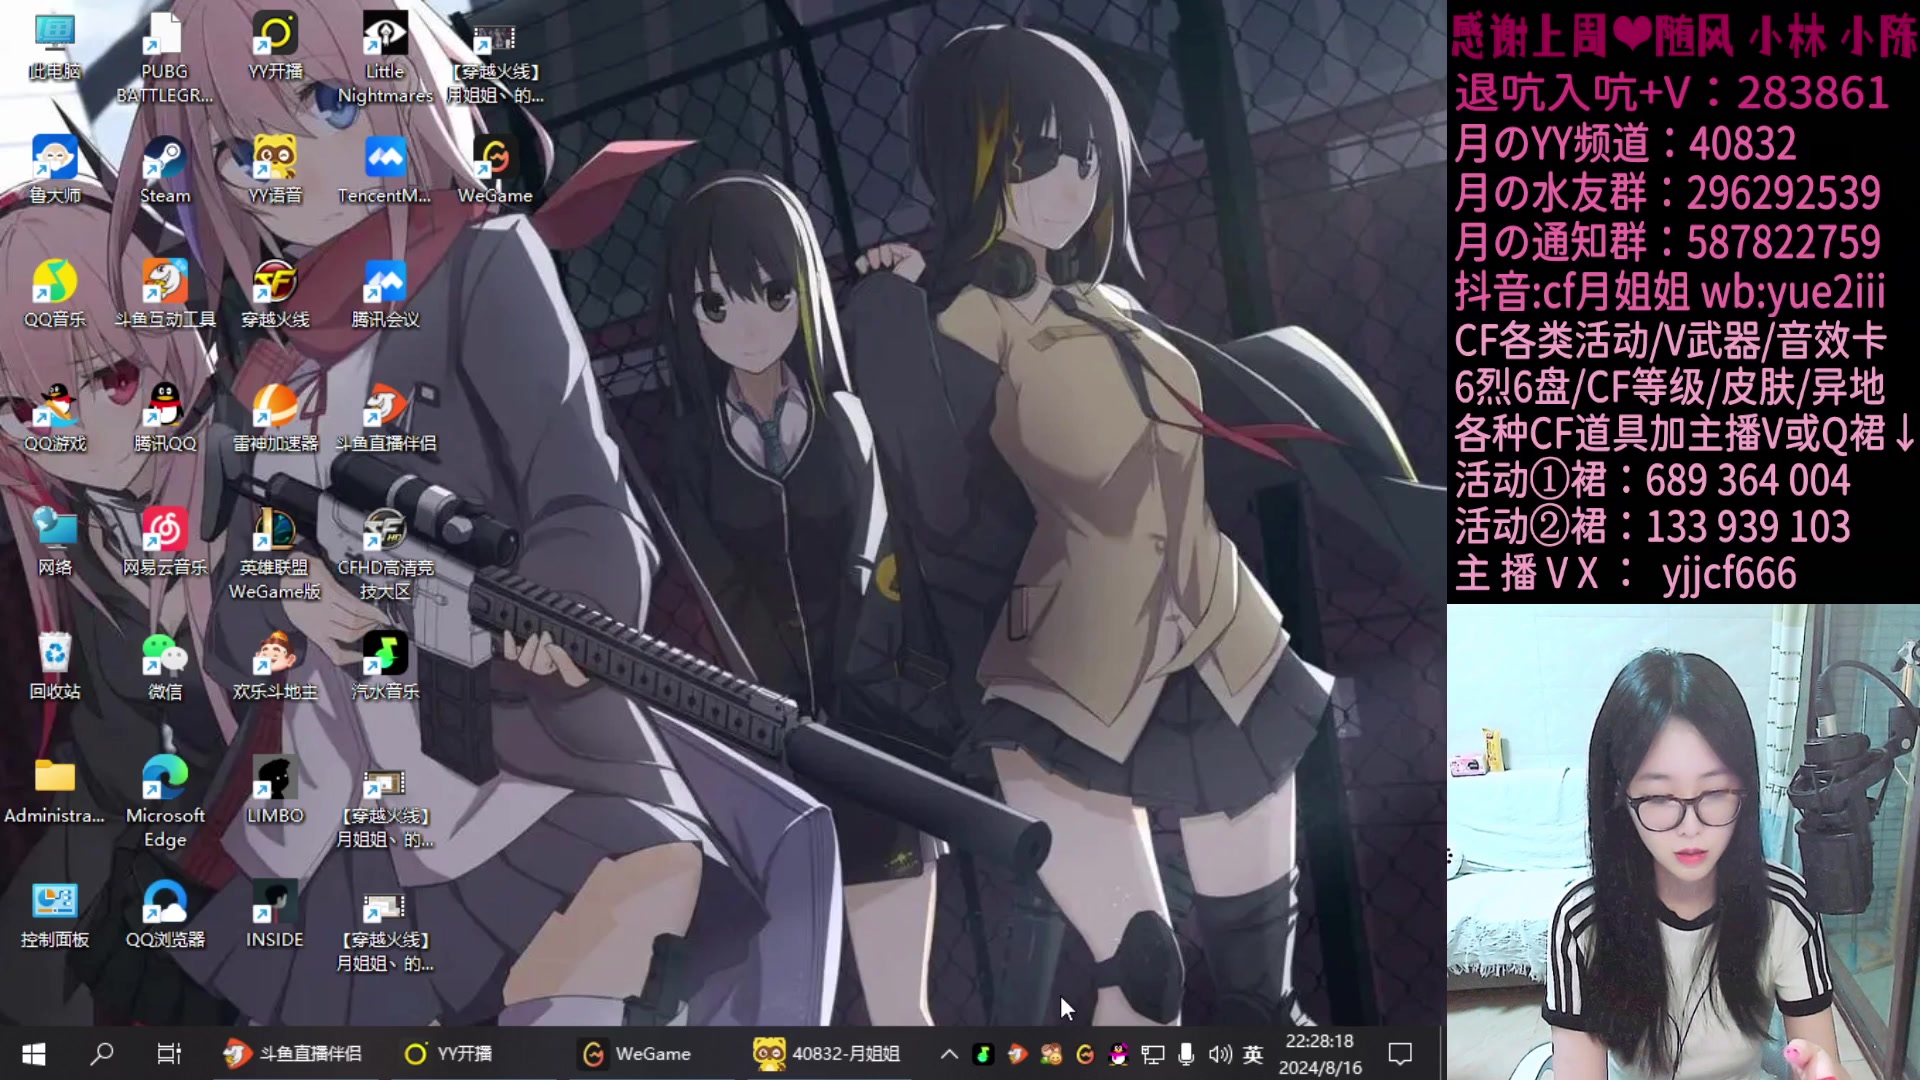Switch to YY开播 taskbar window
Image resolution: width=1920 pixels, height=1080 pixels.
[448, 1054]
